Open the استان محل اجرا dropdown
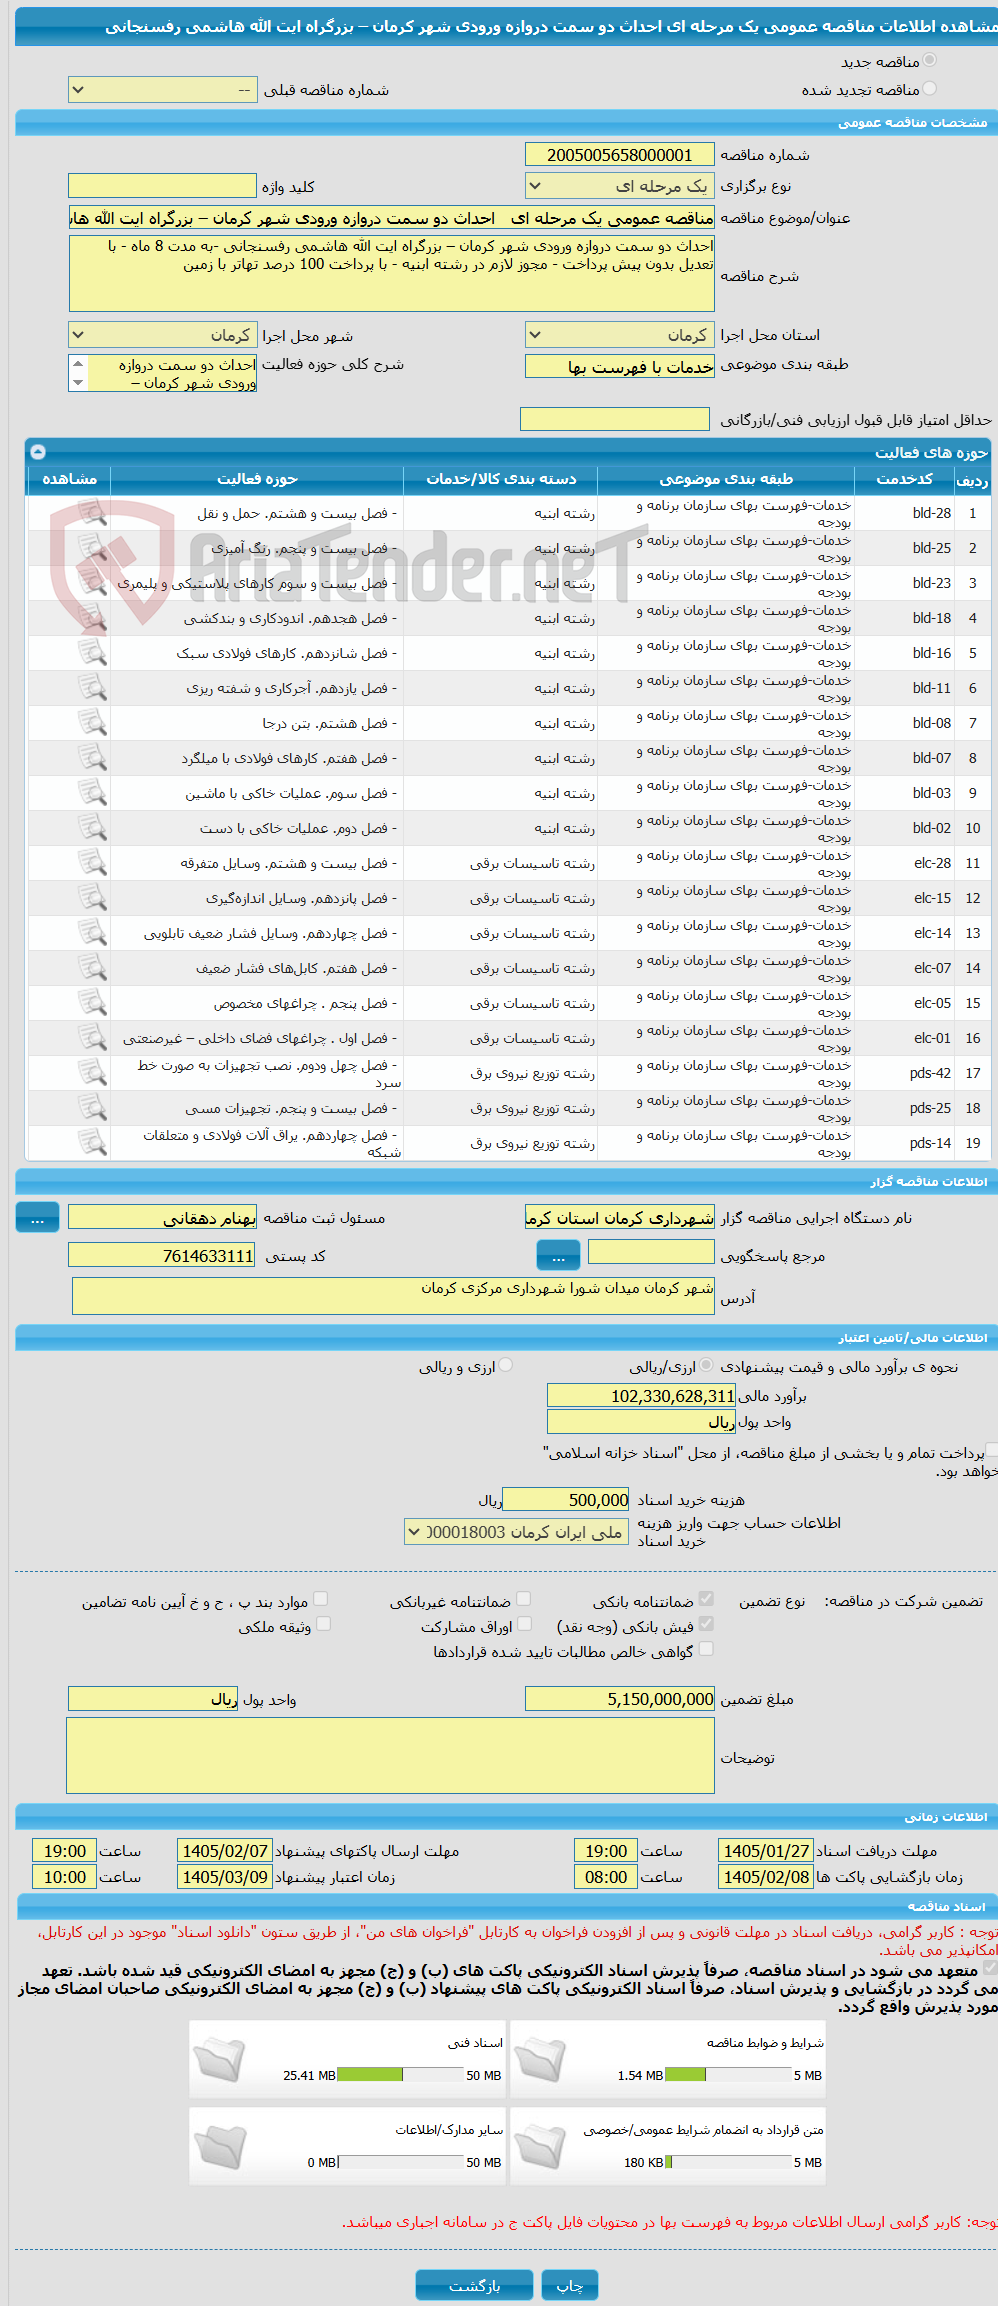Screen dimensions: 998x2306 point(620,335)
